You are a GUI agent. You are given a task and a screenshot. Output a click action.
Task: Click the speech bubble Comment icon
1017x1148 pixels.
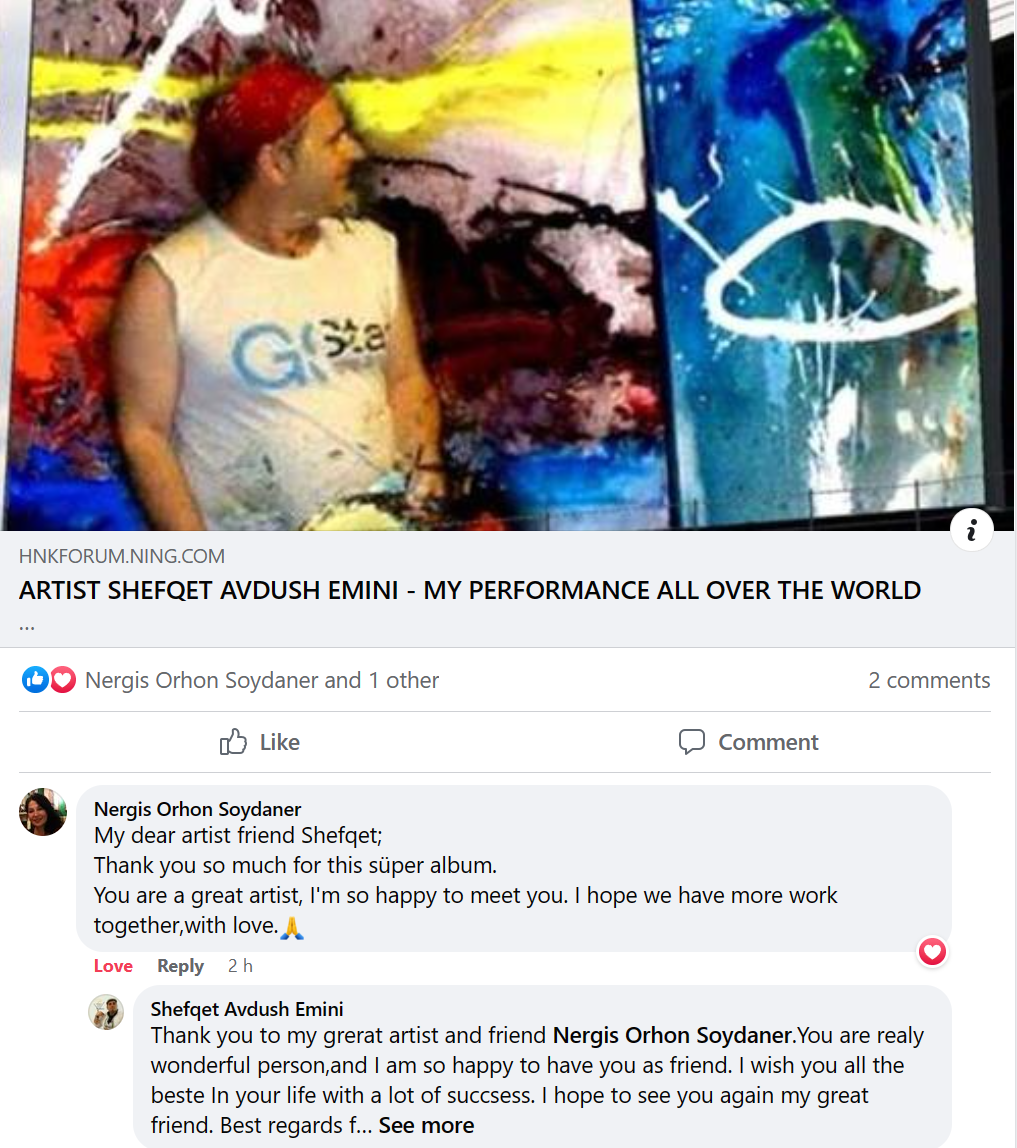pyautogui.click(x=691, y=742)
